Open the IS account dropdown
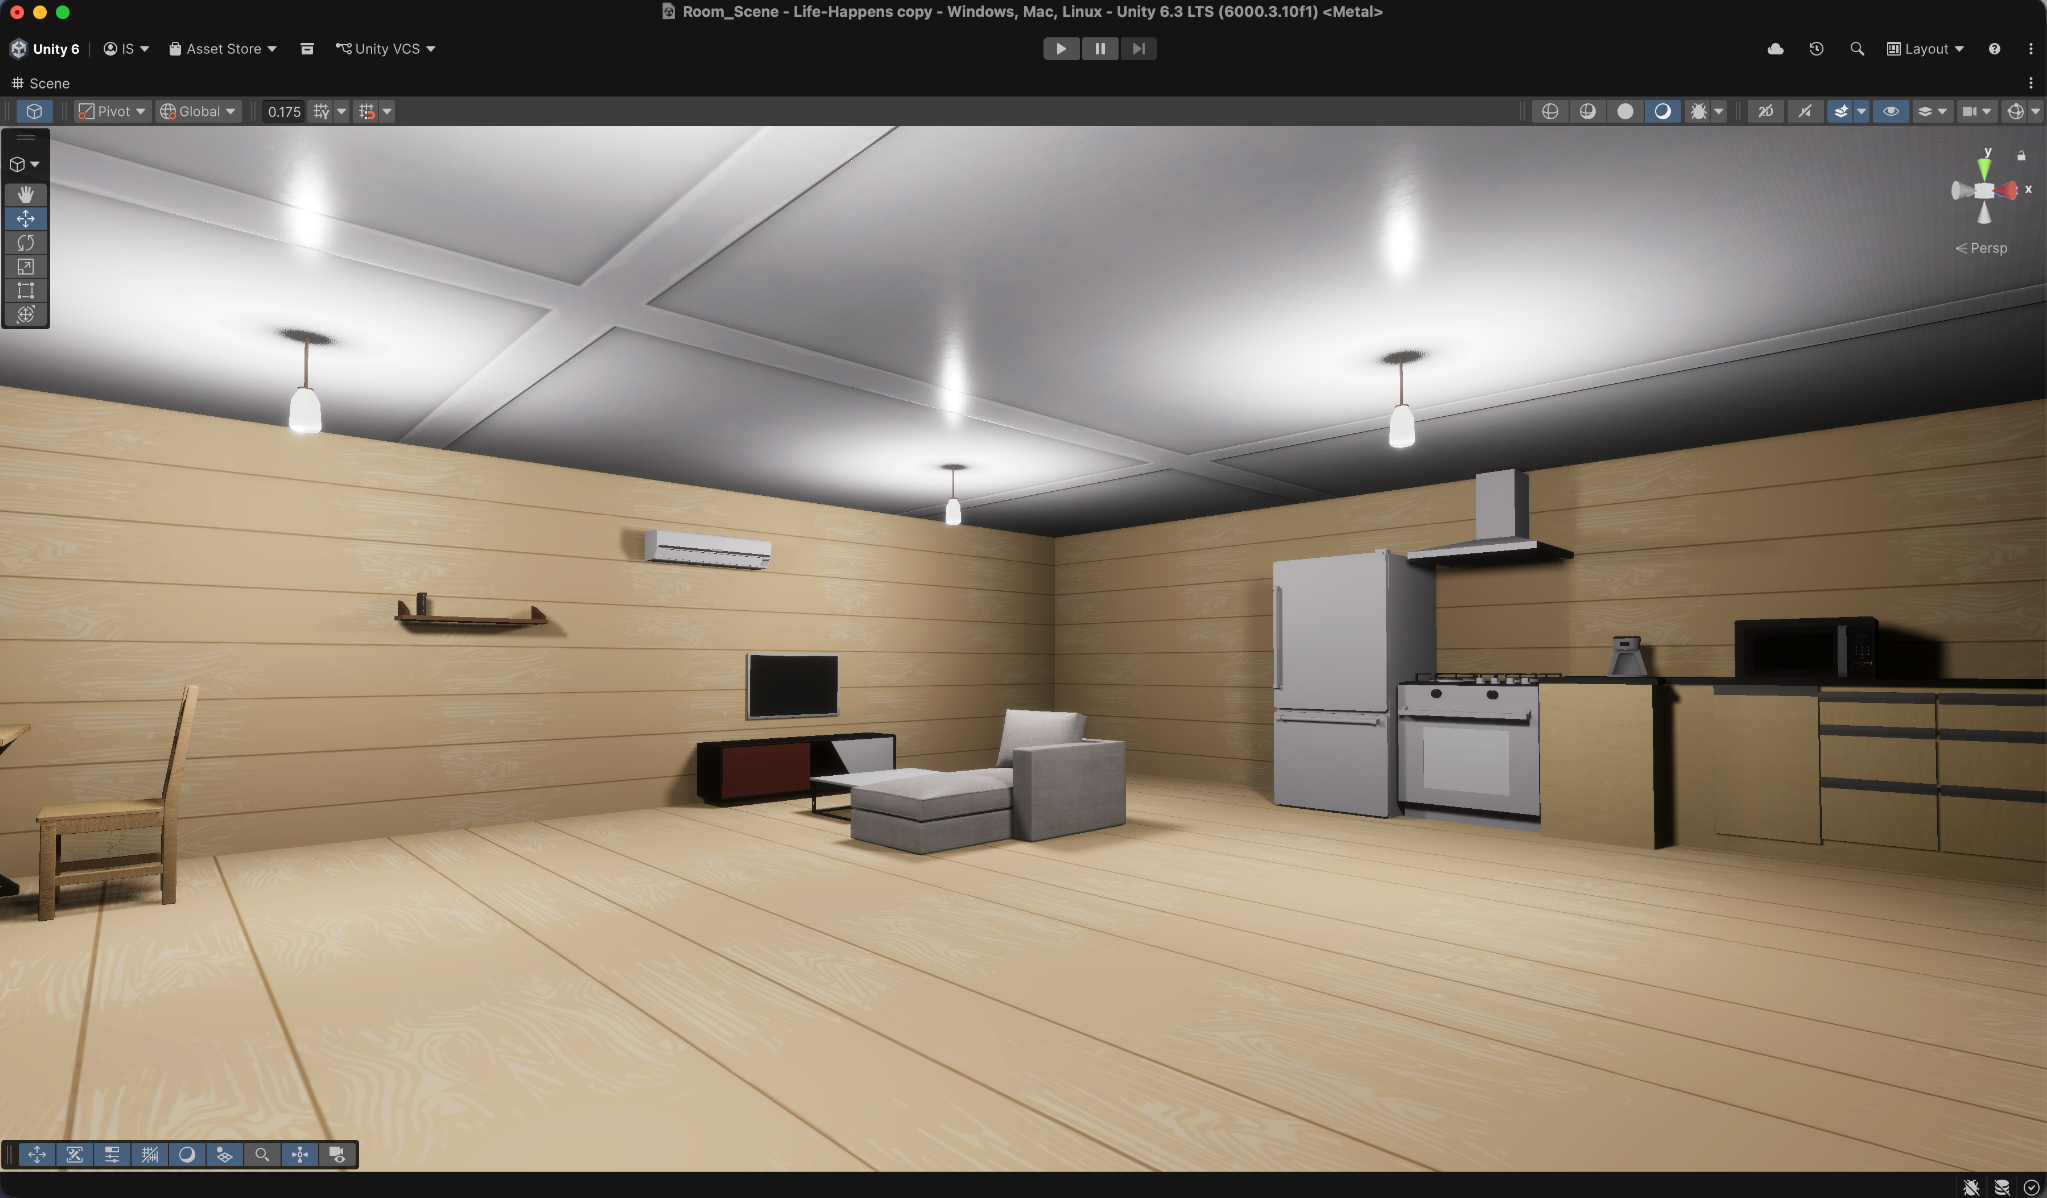This screenshot has width=2047, height=1198. pyautogui.click(x=126, y=48)
